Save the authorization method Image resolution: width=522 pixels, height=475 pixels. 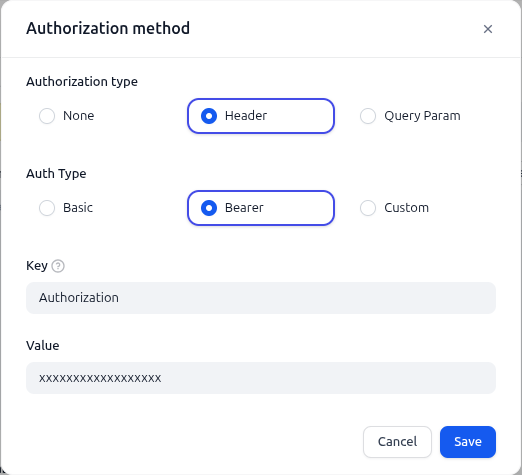468,442
